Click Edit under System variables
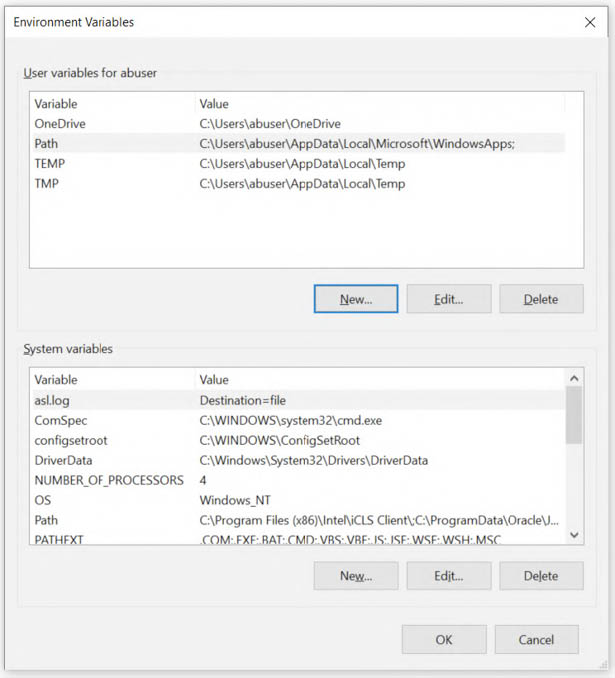 (448, 575)
